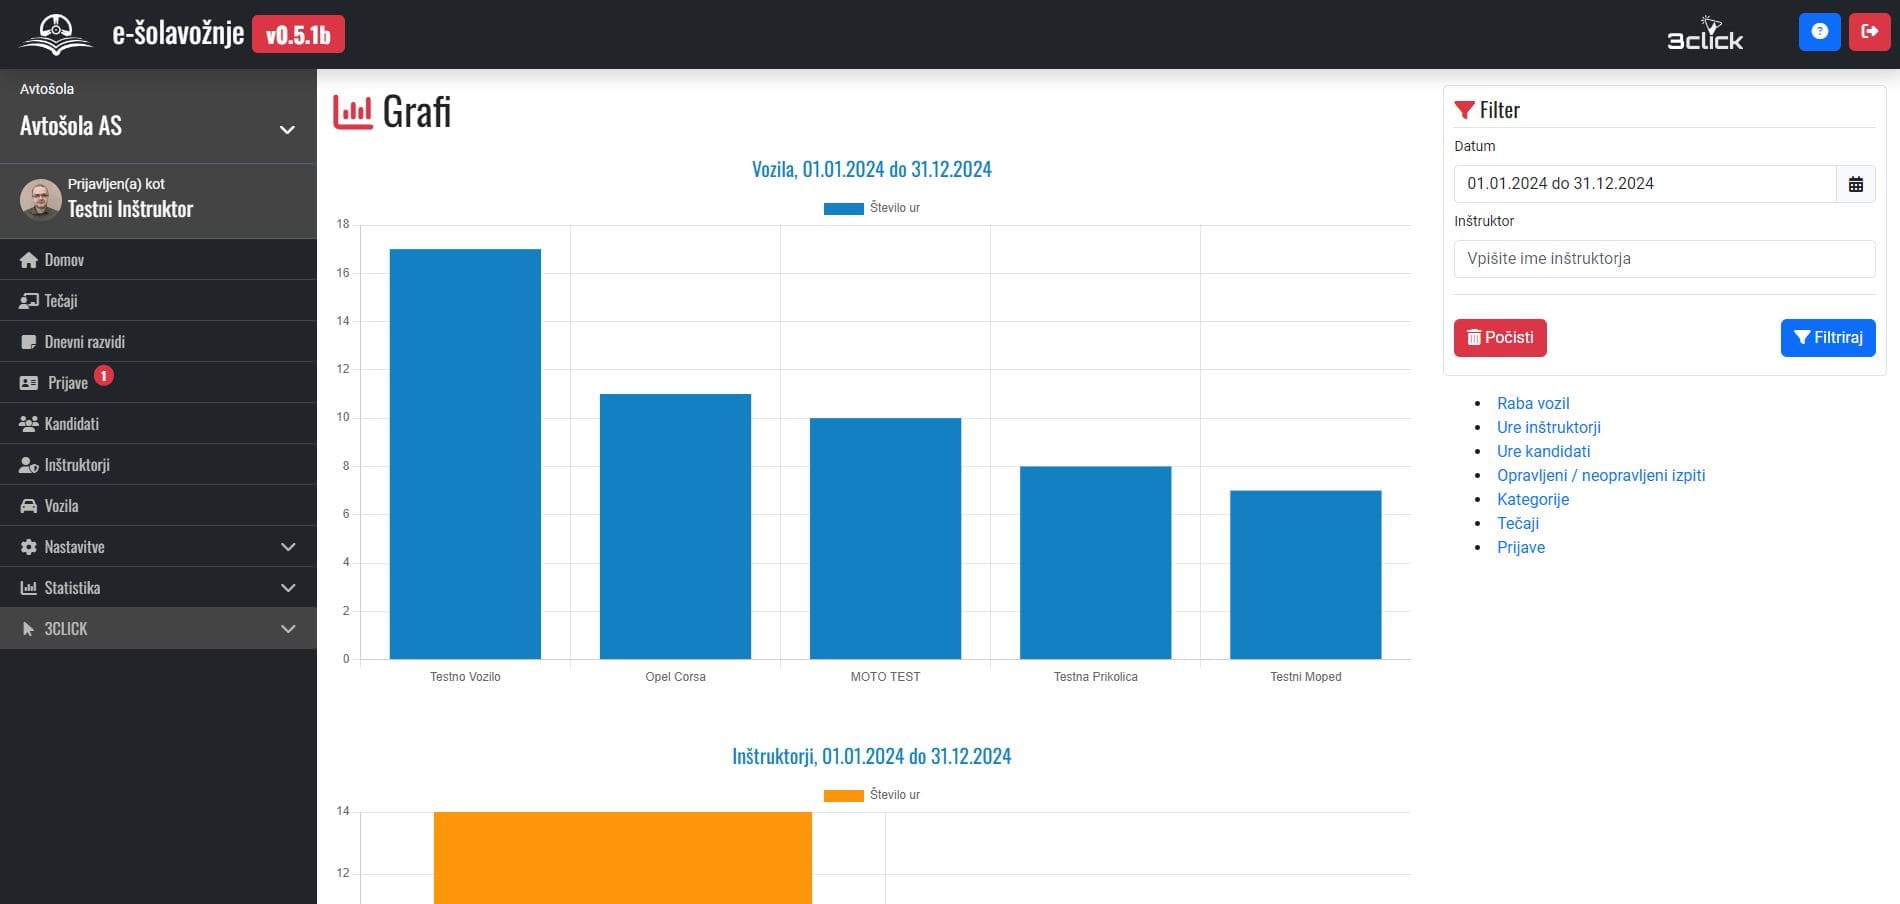Click the notification badge on Prijave
Viewport: 1900px width, 904px height.
pyautogui.click(x=104, y=376)
